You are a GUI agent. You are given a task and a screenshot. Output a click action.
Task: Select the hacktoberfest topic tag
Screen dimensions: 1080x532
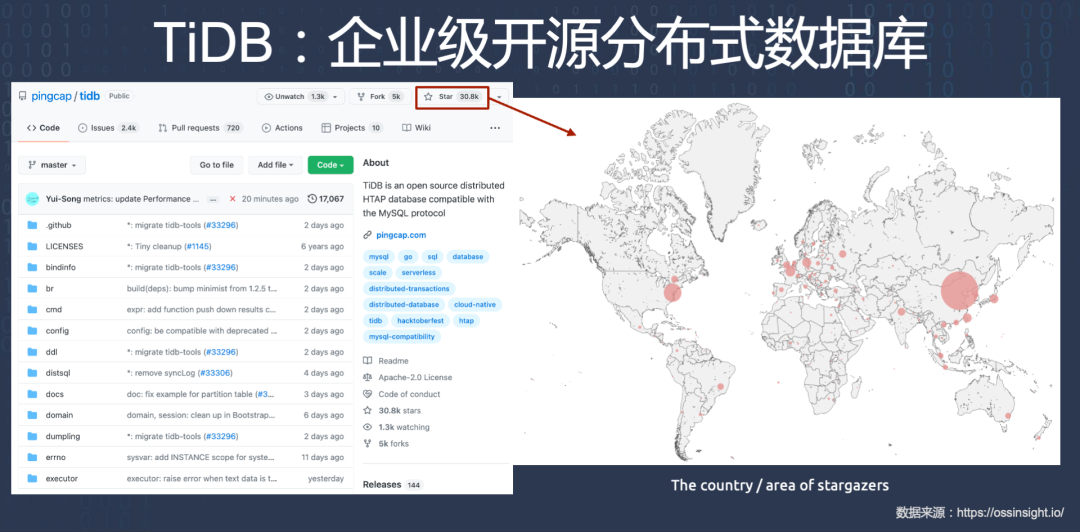(421, 321)
